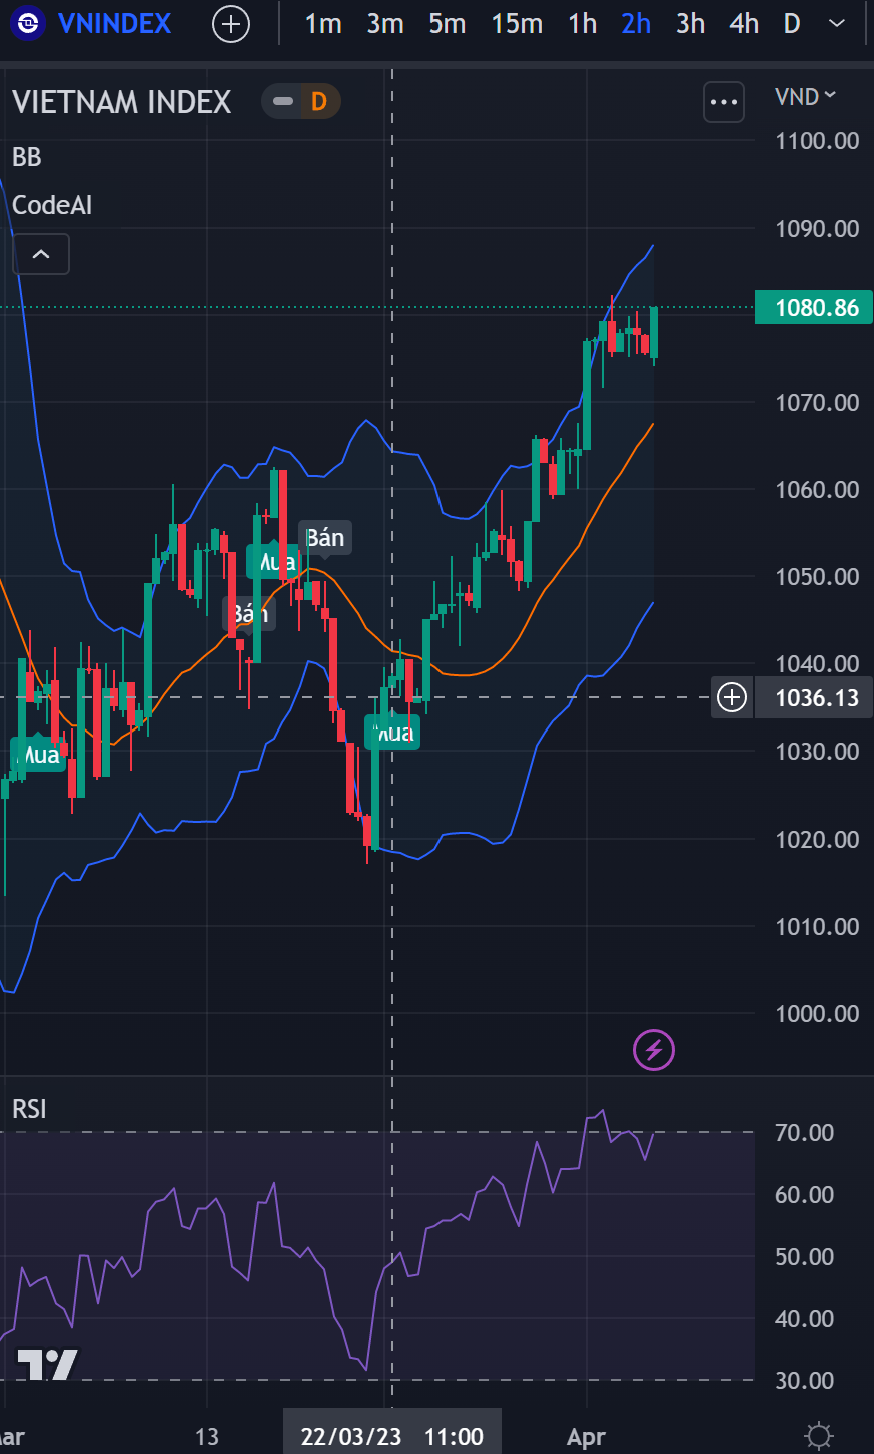Screen dimensions: 874x1454
Task: Click plus icon beside 1036.13 price
Action: 732,697
